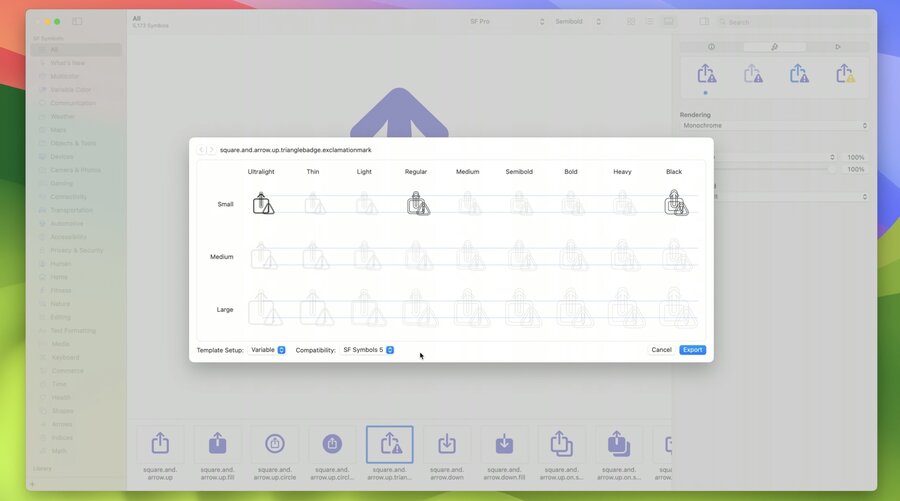The width and height of the screenshot is (900, 501).
Task: Choose the palette rendering preview
Action: [799, 74]
